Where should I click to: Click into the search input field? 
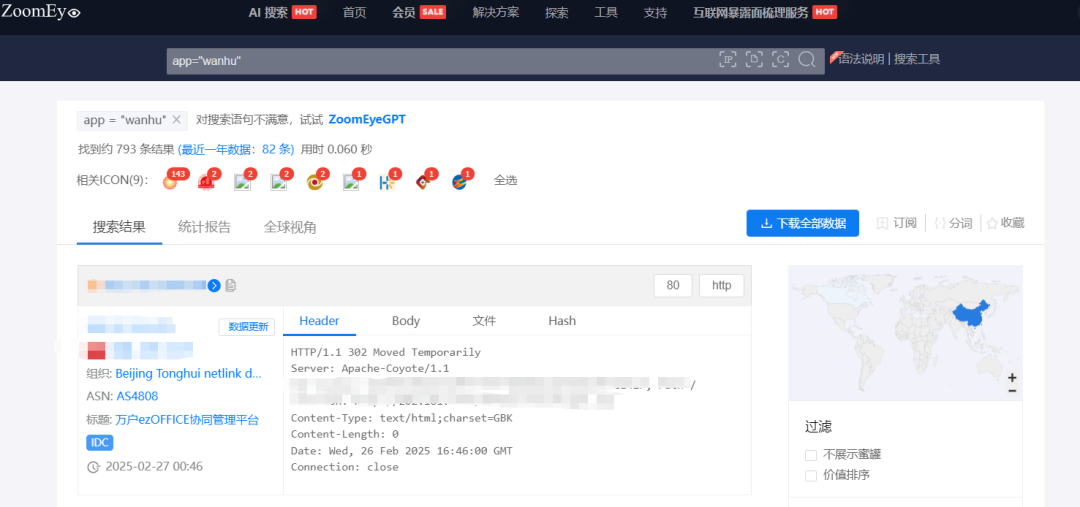click(441, 61)
